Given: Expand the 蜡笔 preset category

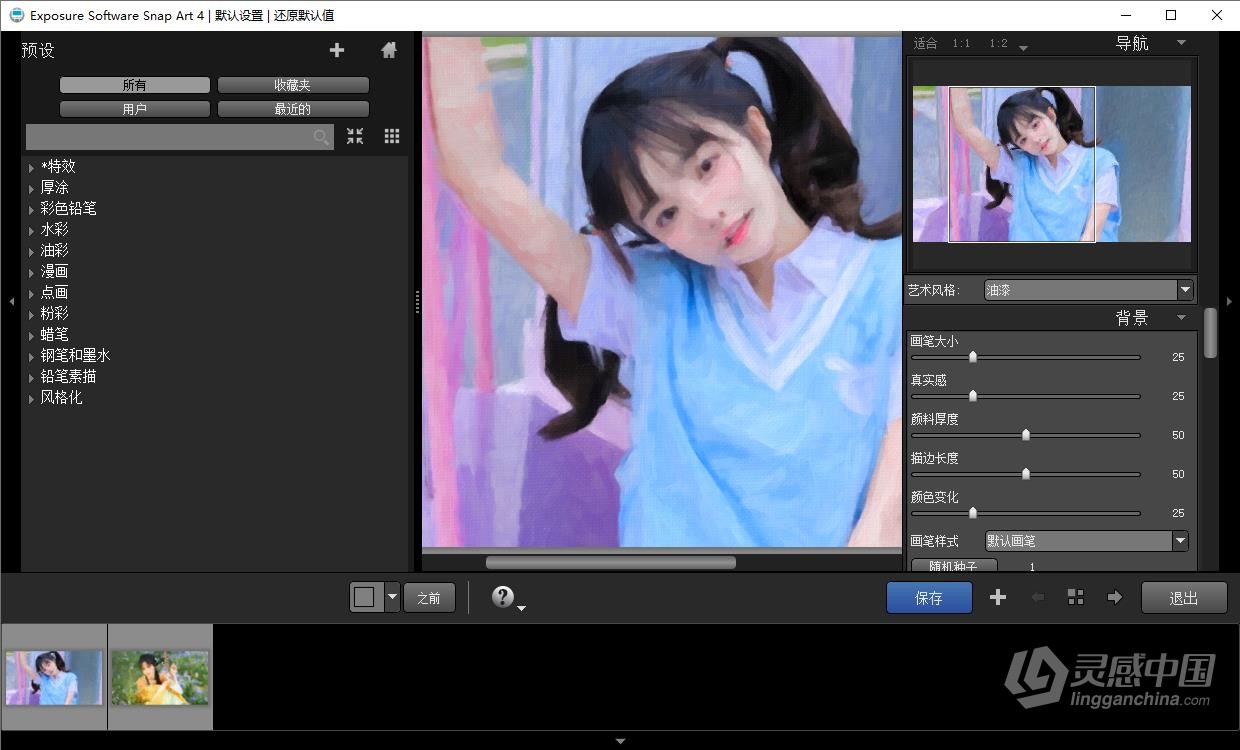Looking at the screenshot, I should pyautogui.click(x=32, y=336).
